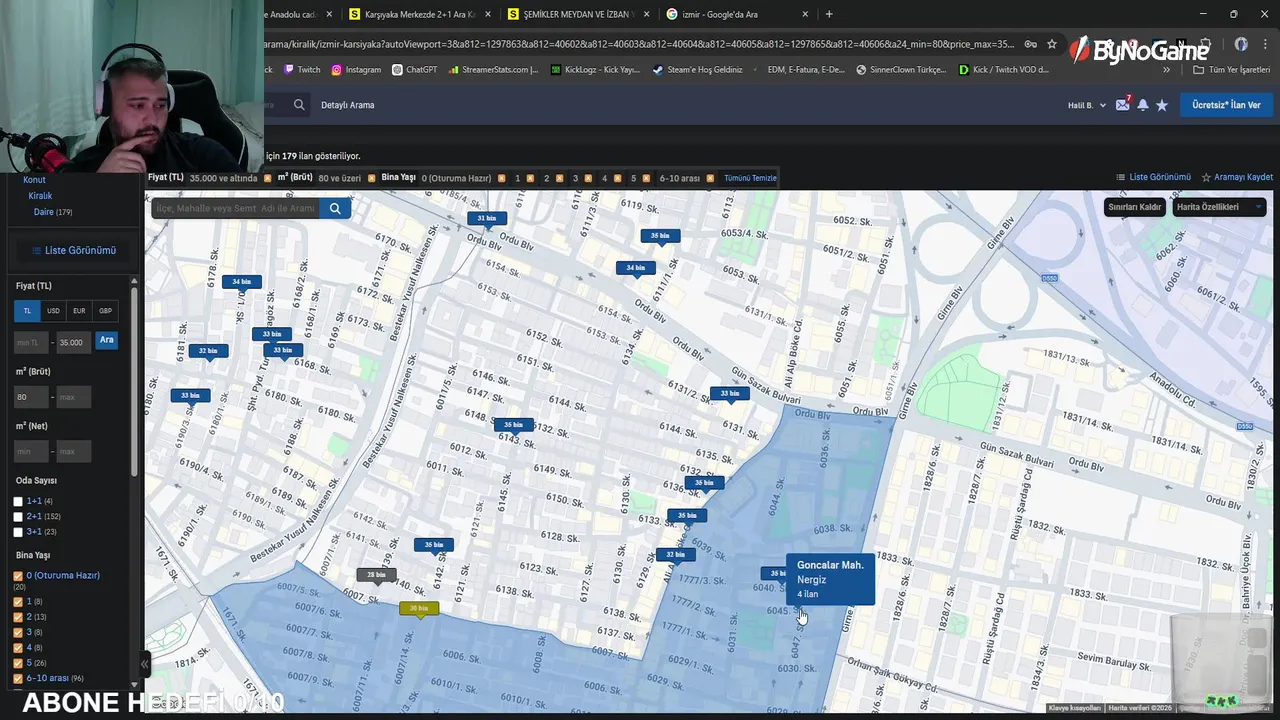Uncheck '0 (Oturuma Hazır)' building age
This screenshot has width=1280, height=720.
(x=18, y=576)
